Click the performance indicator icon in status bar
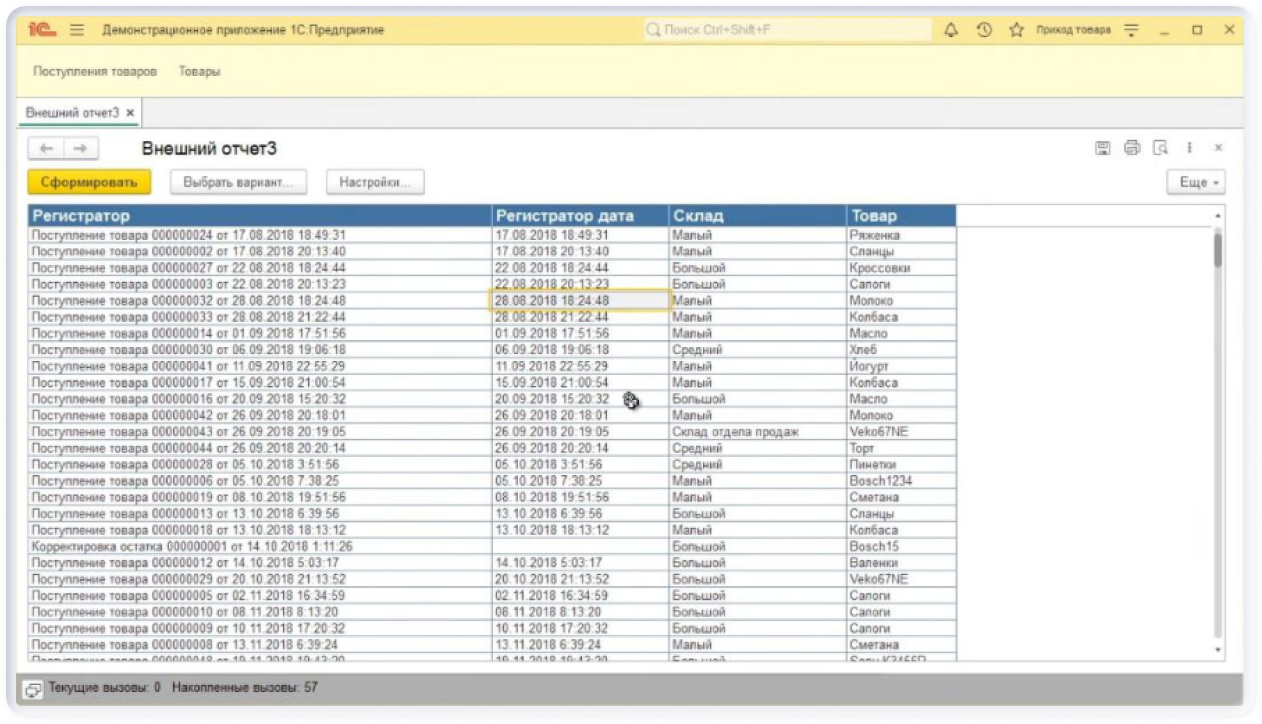Image resolution: width=1262 pixels, height=724 pixels. 33,689
